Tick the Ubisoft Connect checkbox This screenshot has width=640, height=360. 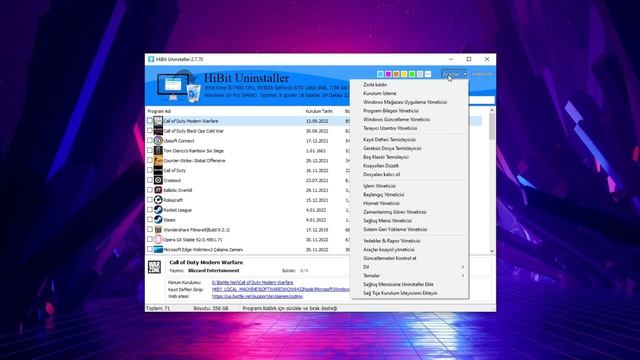[150, 140]
